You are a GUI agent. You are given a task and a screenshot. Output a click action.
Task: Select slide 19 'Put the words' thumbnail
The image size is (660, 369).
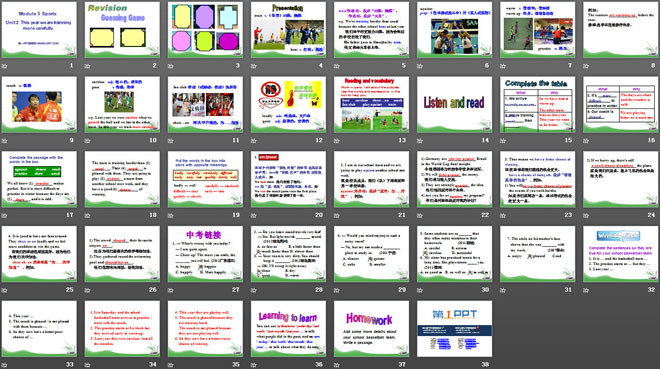[x=205, y=179]
